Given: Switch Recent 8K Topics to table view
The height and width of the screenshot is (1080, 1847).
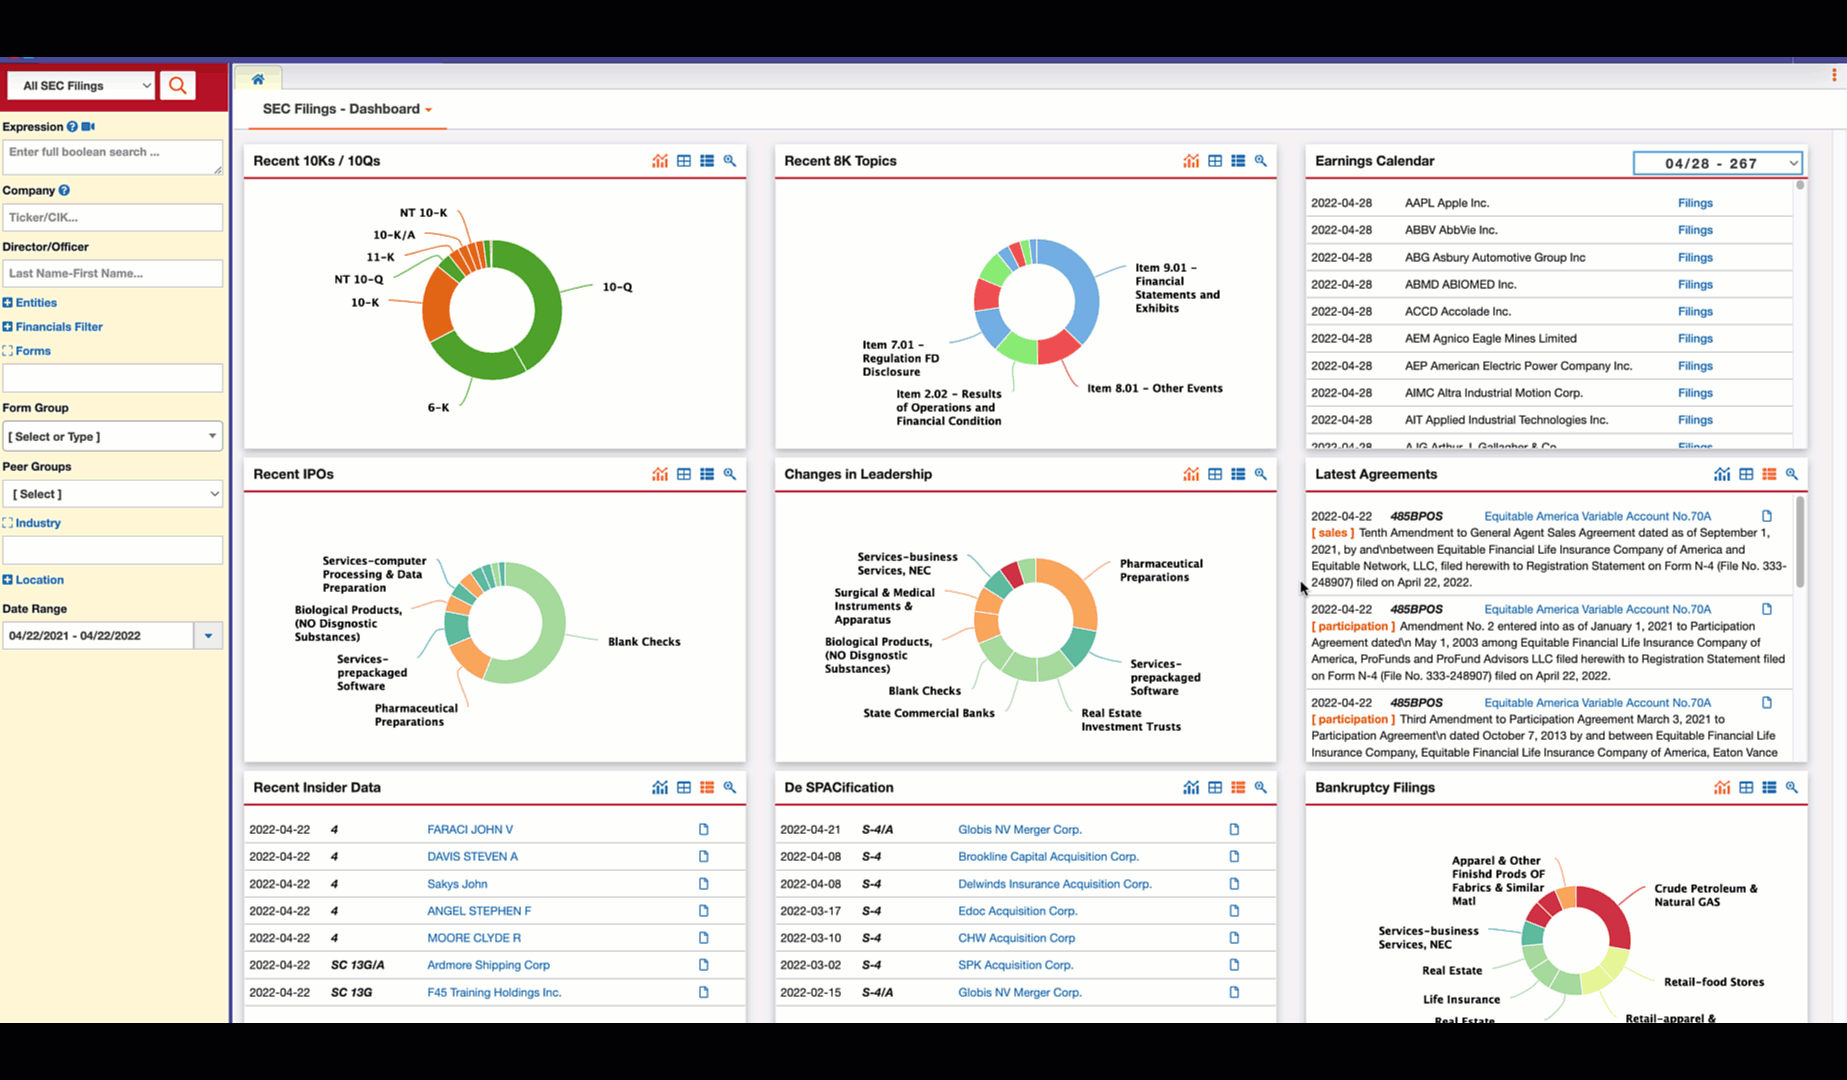Looking at the screenshot, I should click(1214, 160).
